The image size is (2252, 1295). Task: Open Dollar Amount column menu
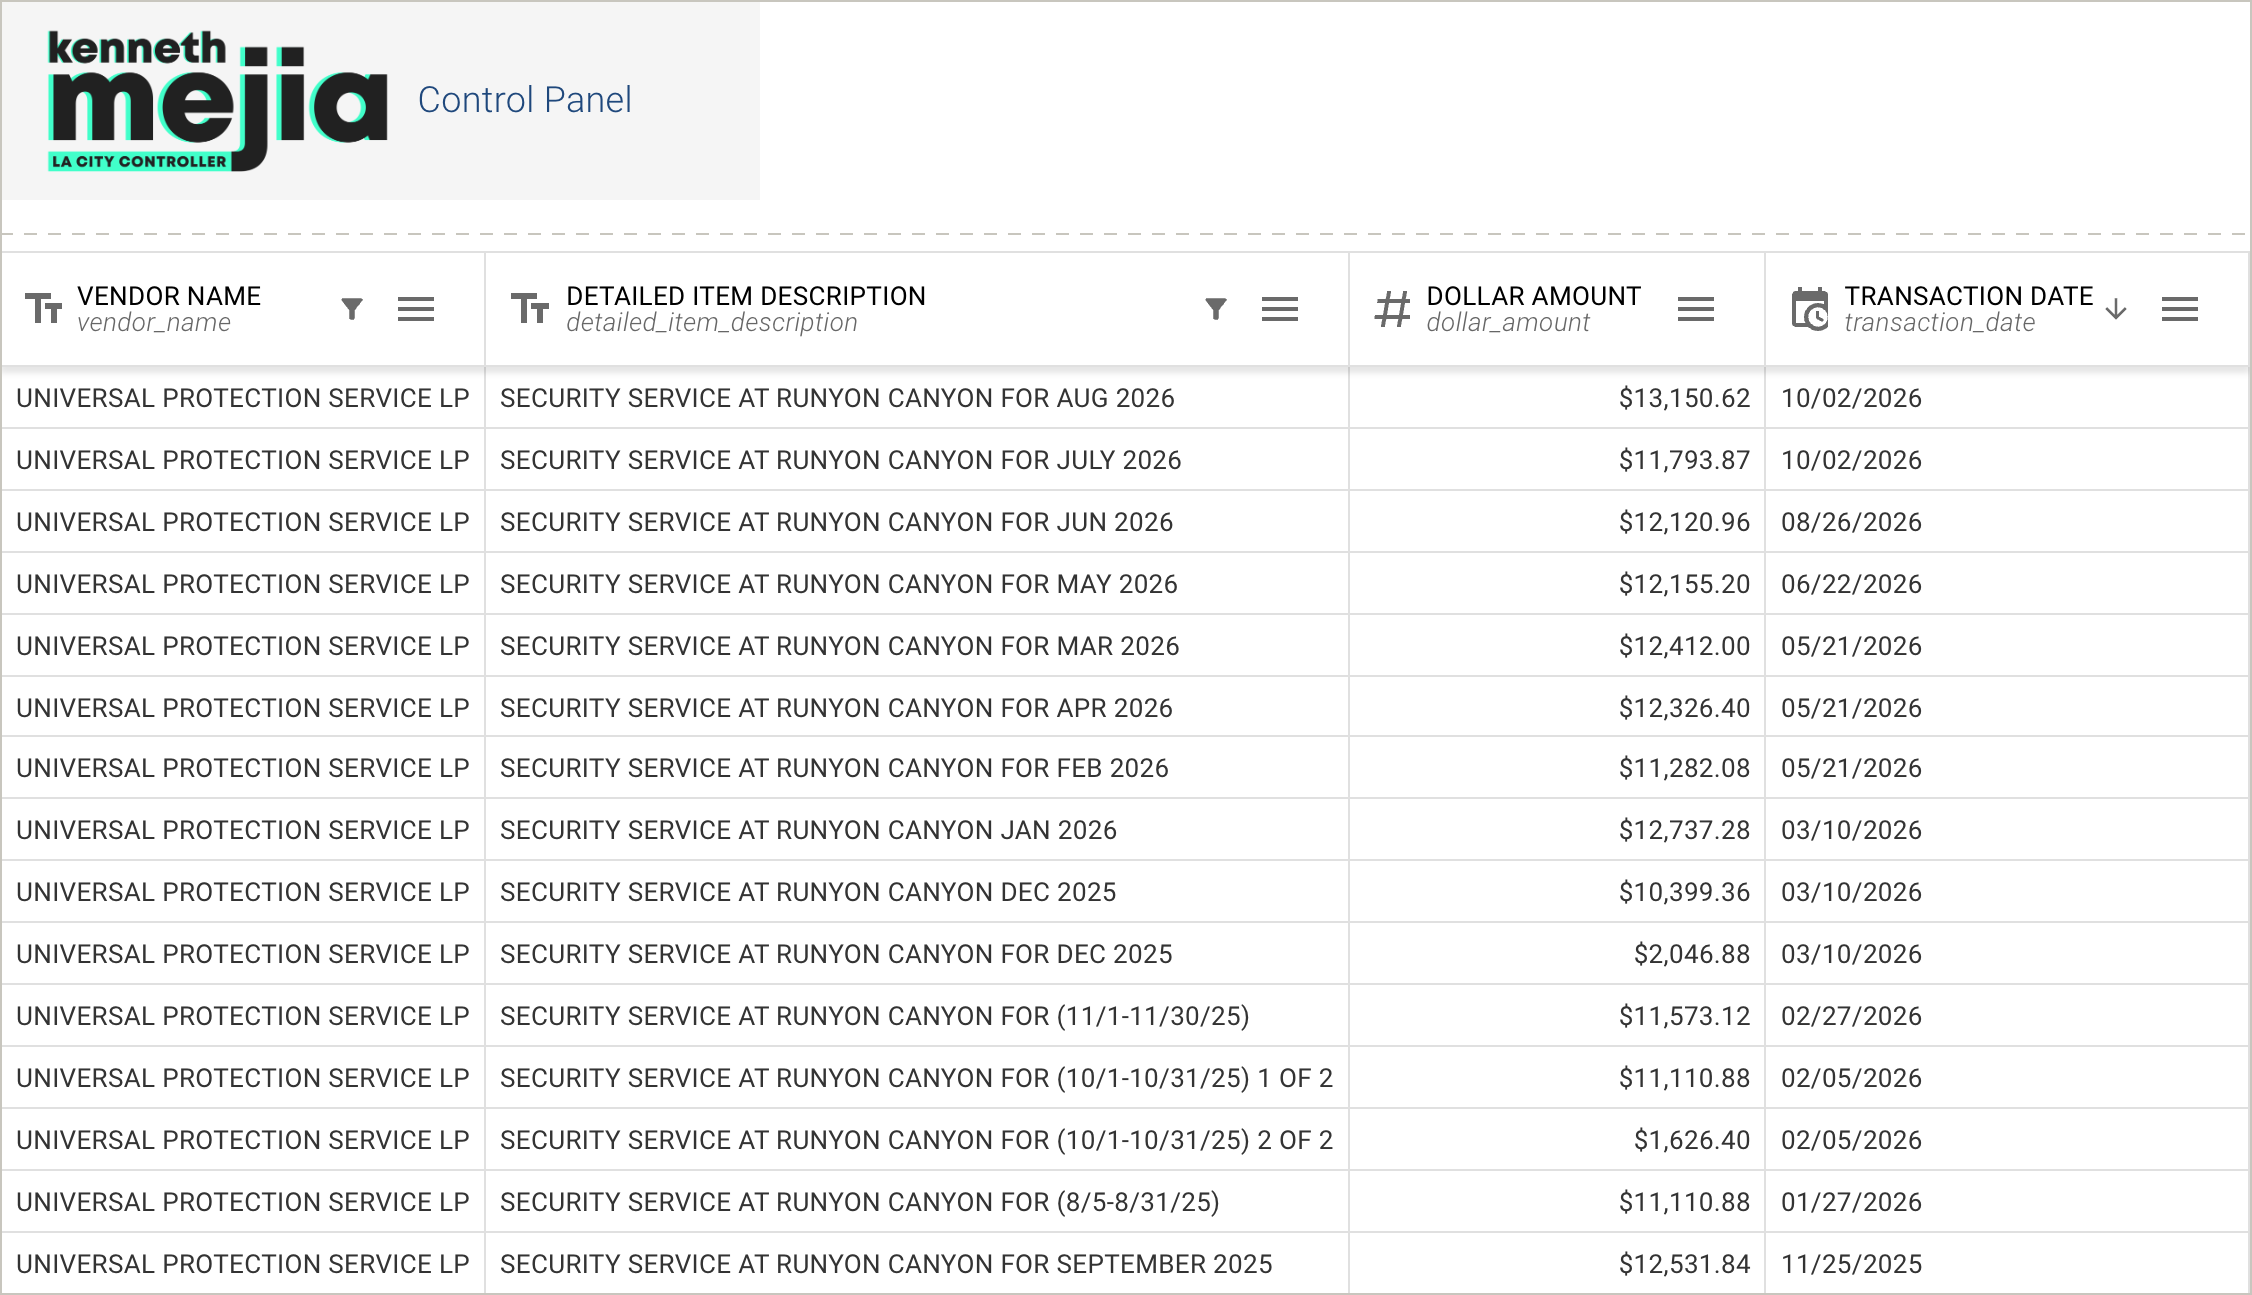click(1696, 309)
